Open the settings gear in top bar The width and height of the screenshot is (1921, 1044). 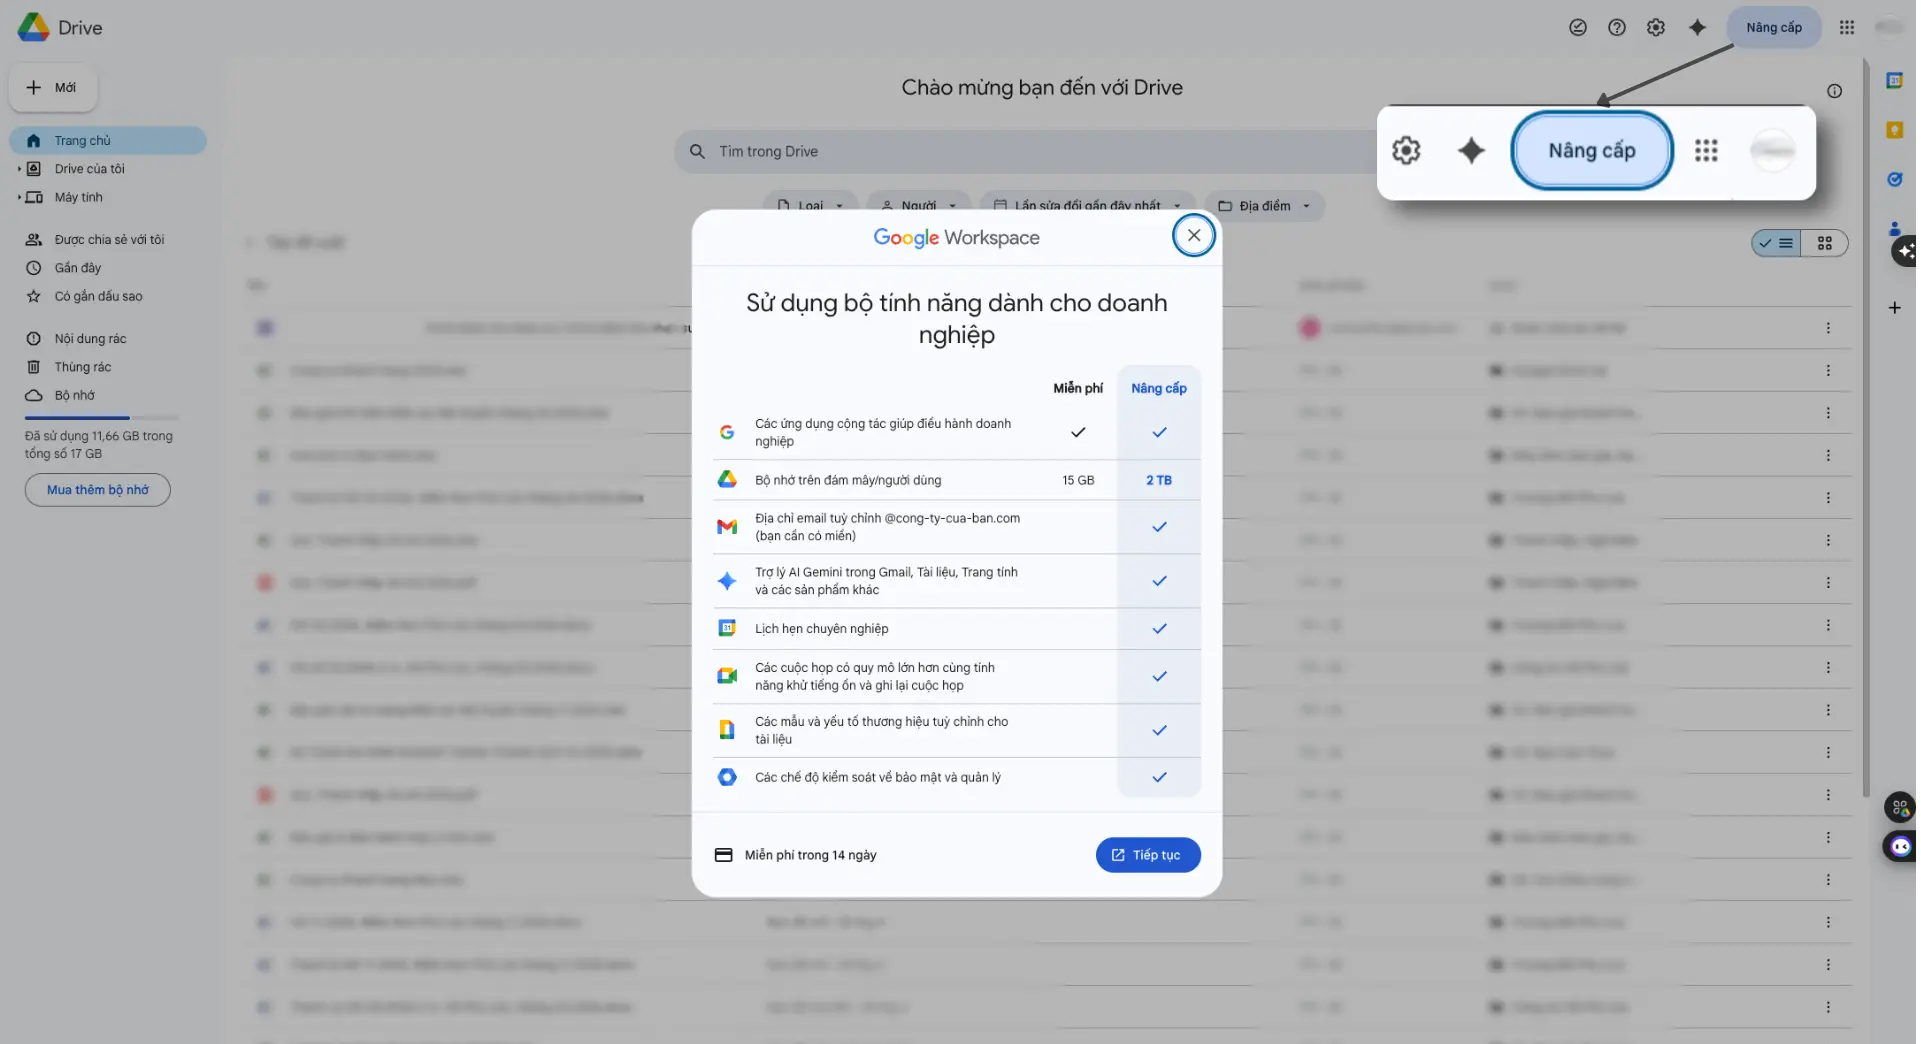point(1658,28)
